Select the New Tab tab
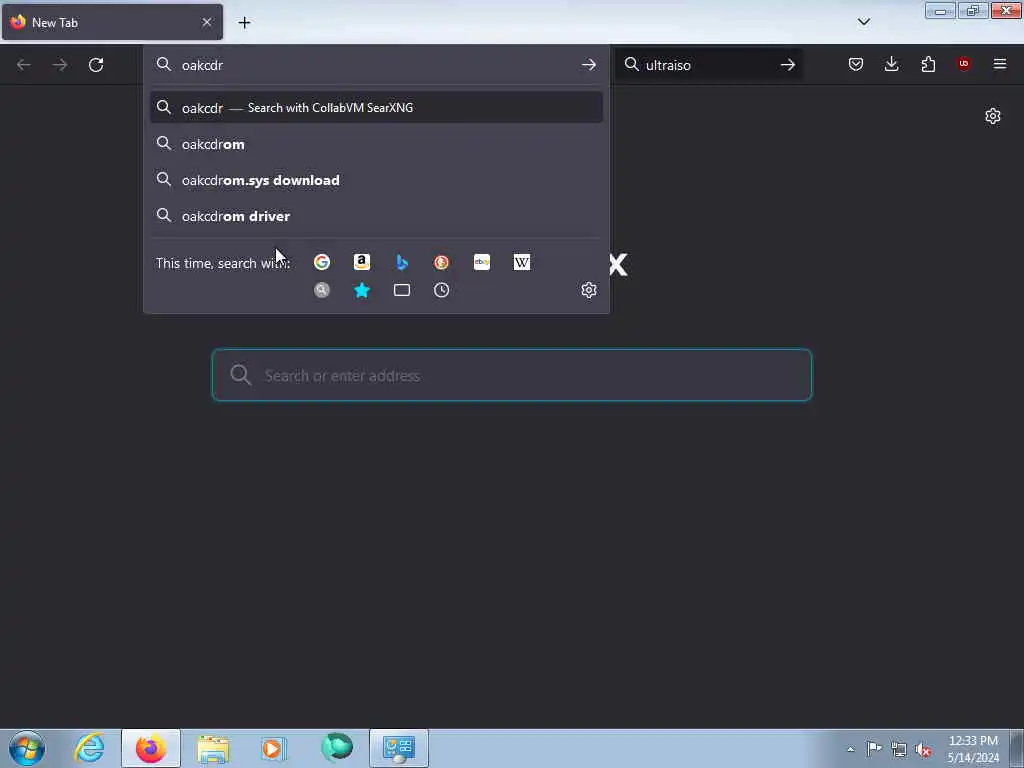The image size is (1024, 768). pyautogui.click(x=112, y=22)
